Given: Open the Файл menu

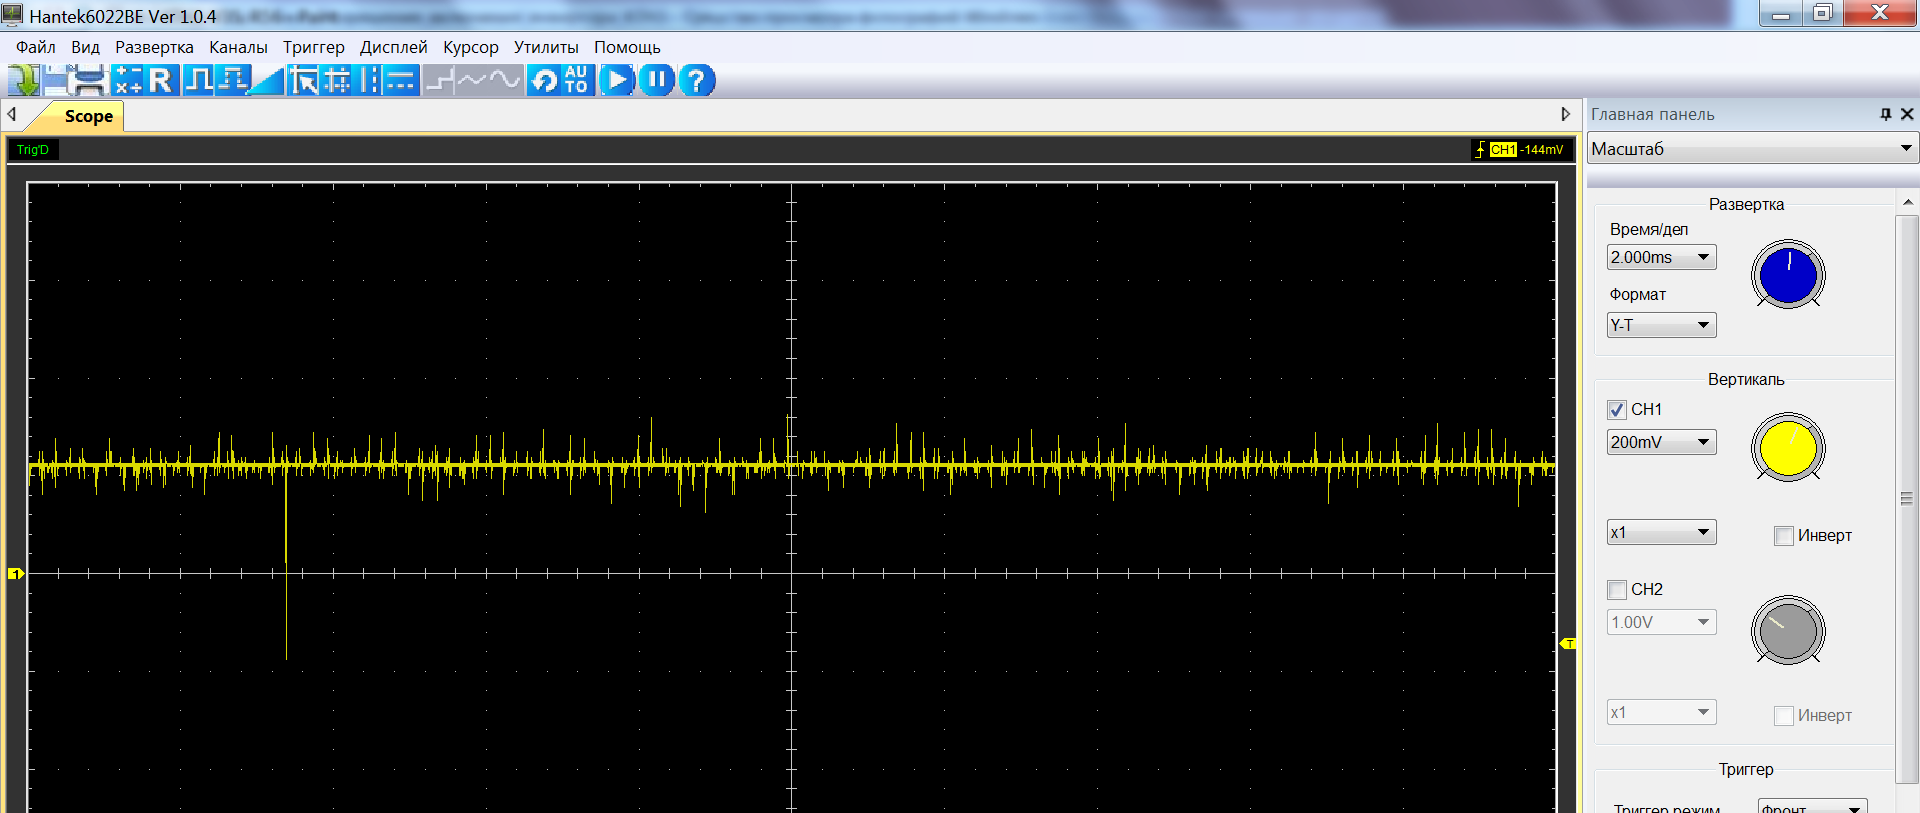Looking at the screenshot, I should 36,47.
